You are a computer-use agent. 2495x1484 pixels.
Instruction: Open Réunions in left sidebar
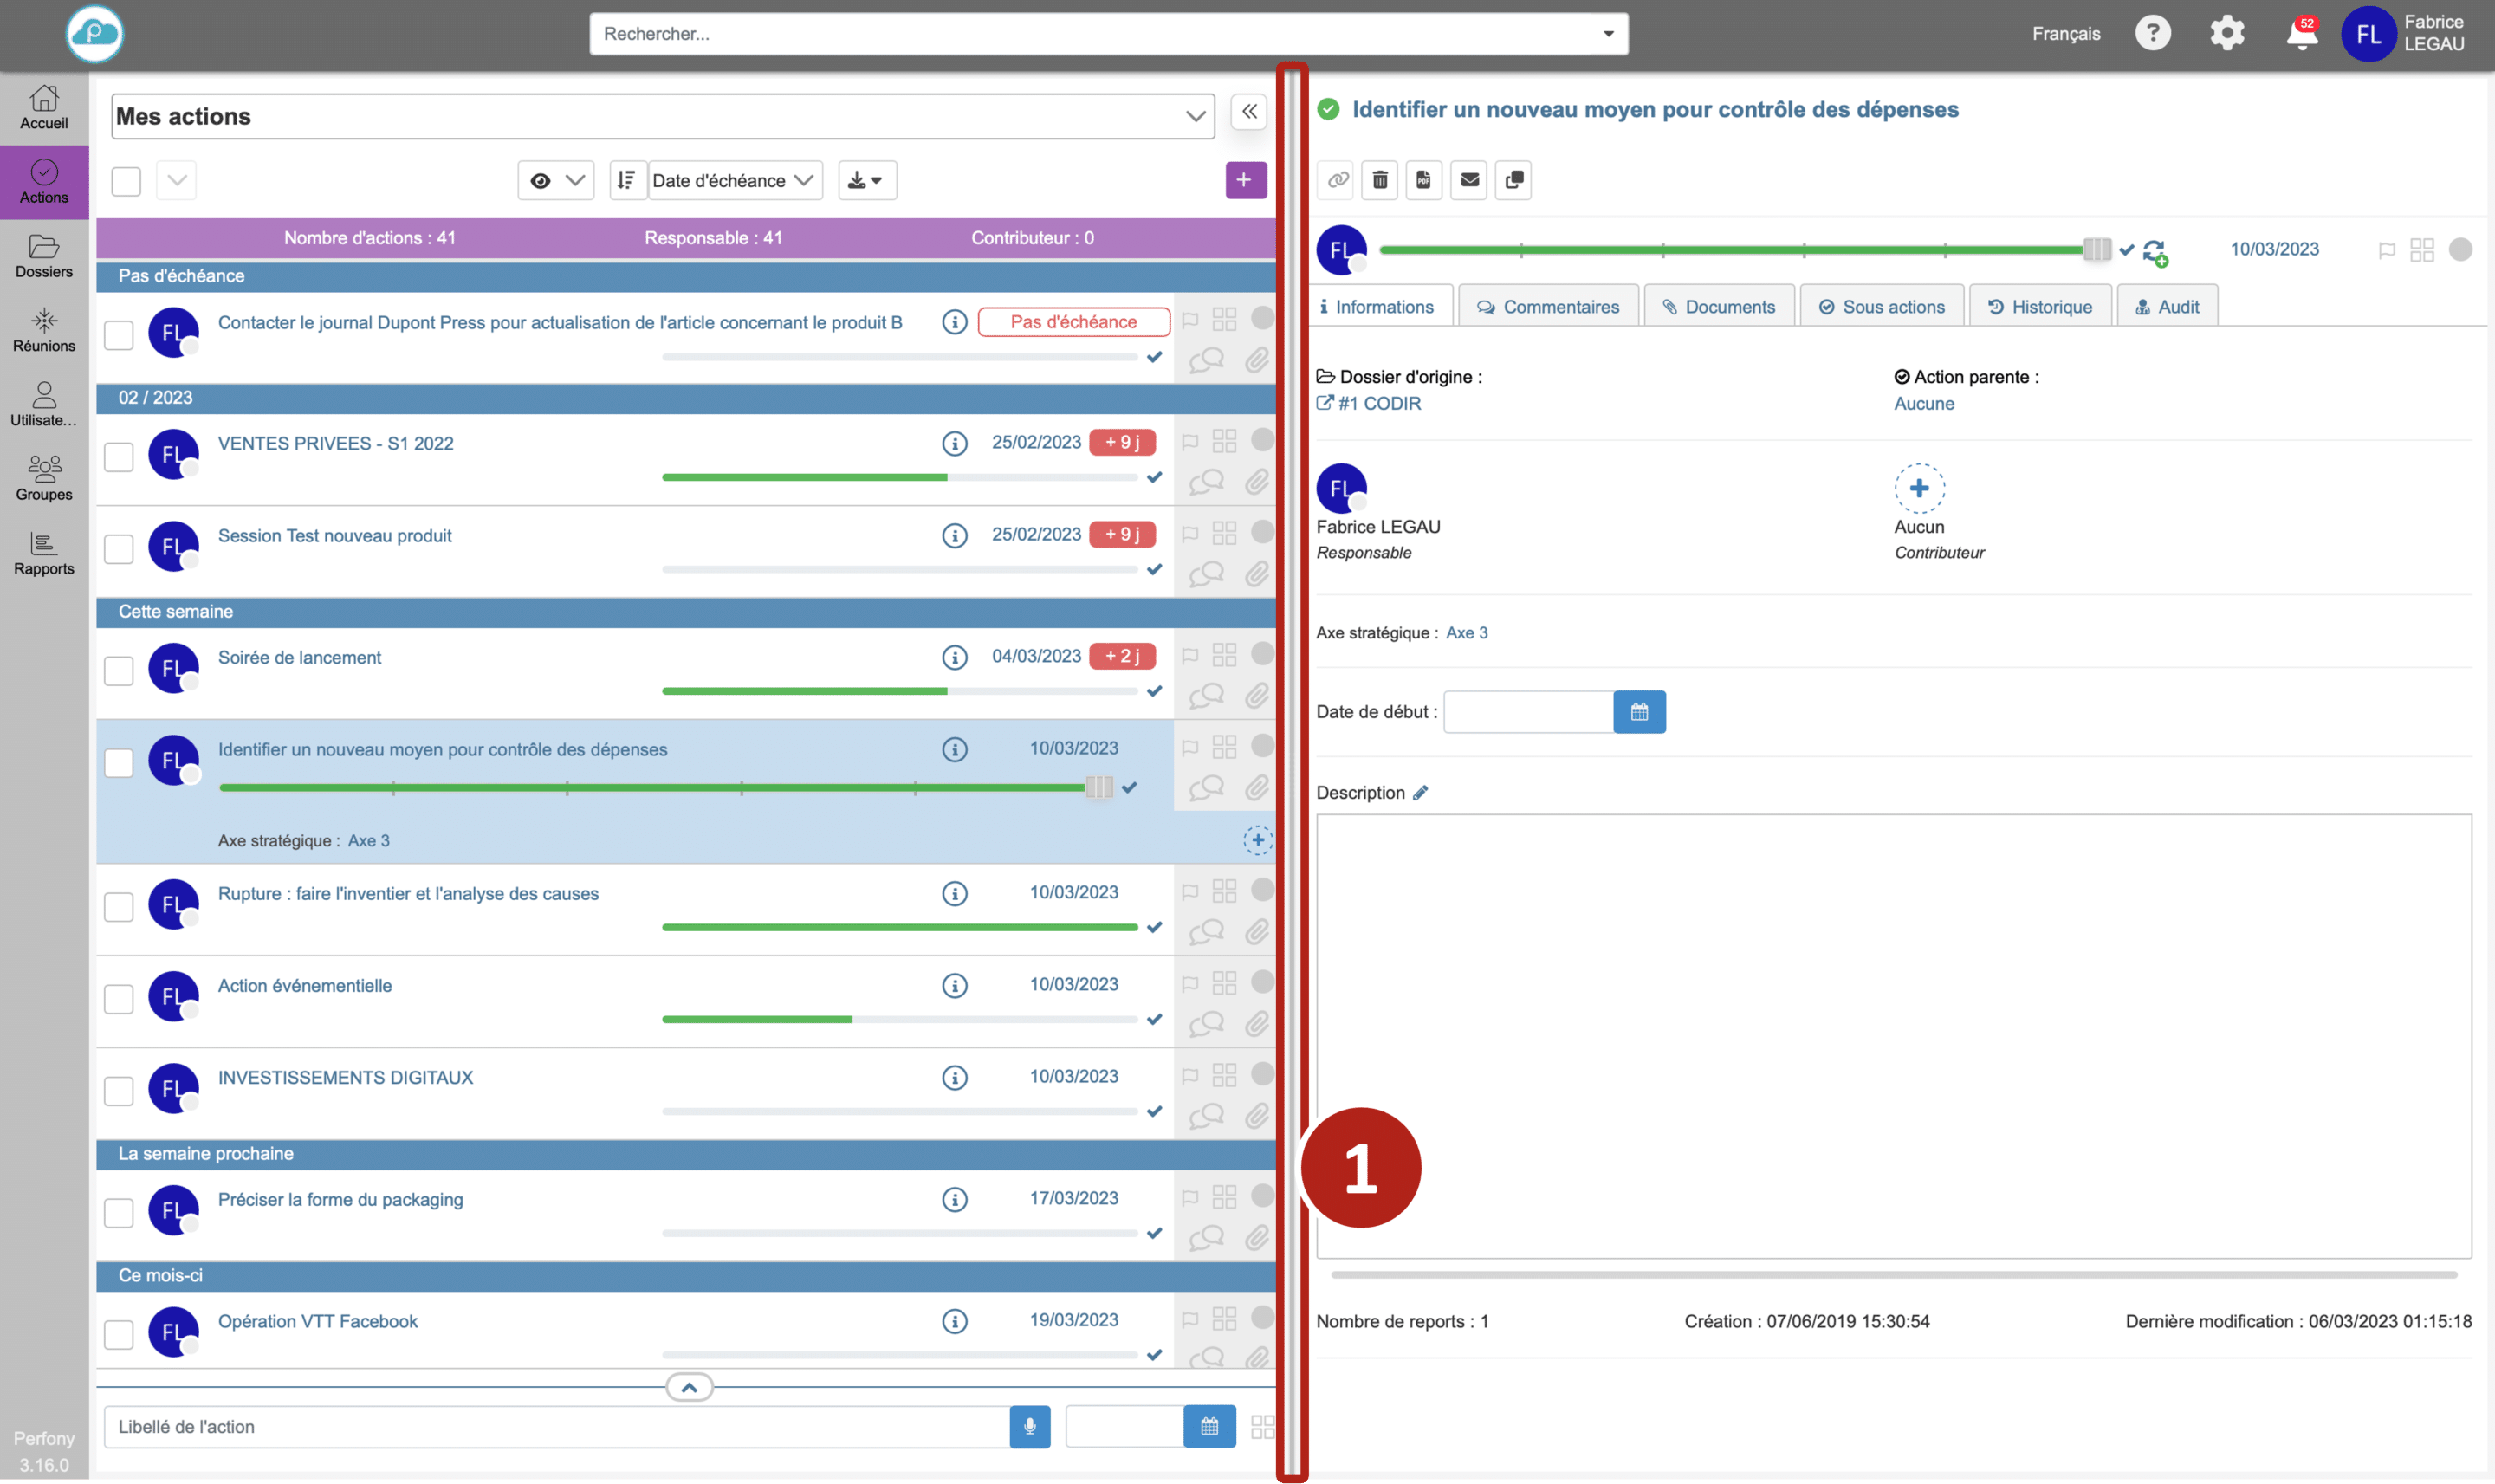pos(44,331)
